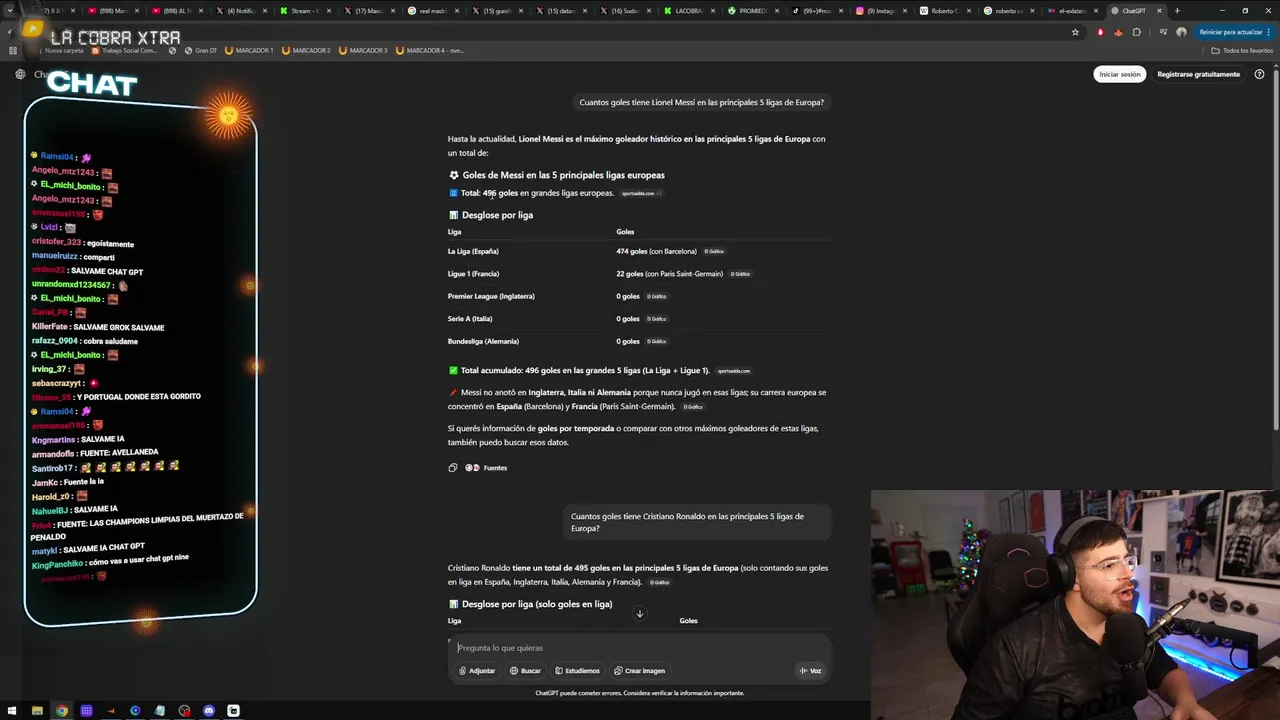Select the La Liga (España) table cell

(x=473, y=251)
